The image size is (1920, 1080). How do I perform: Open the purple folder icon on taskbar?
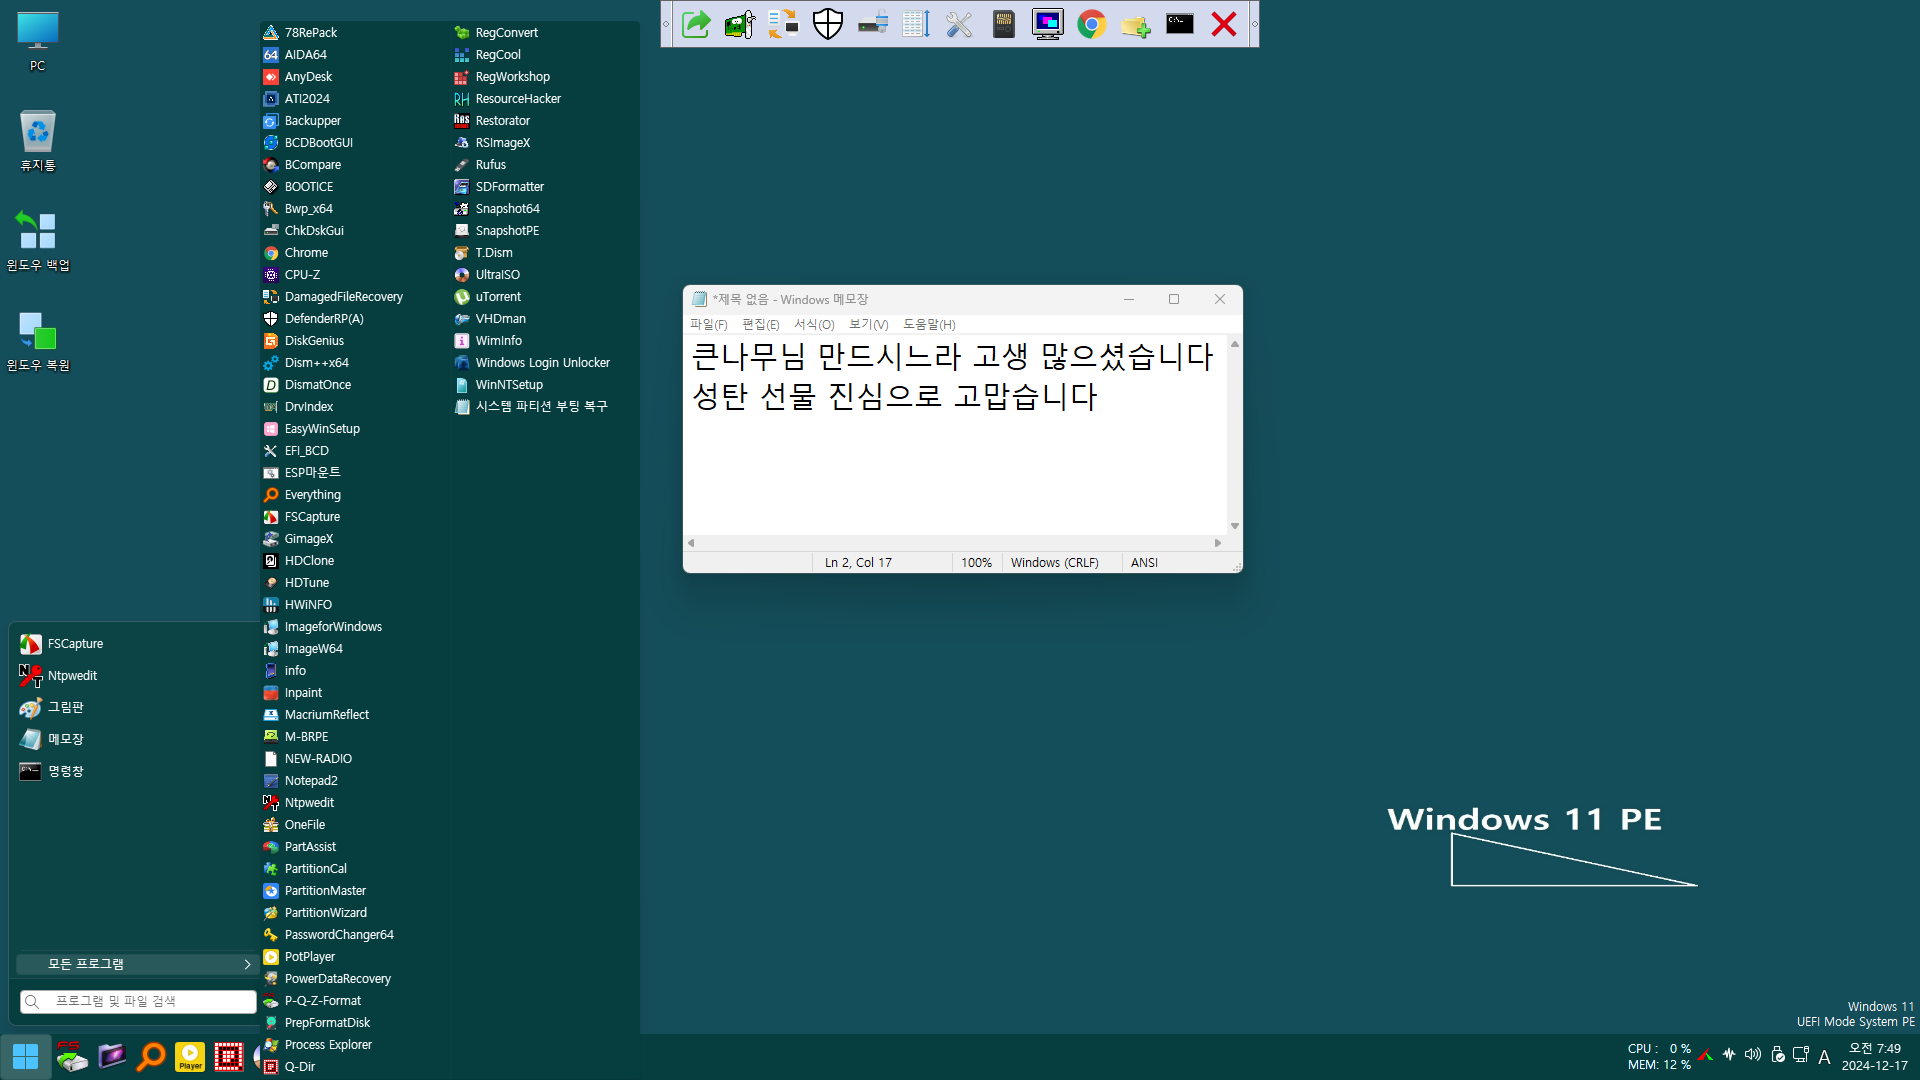(x=111, y=1056)
